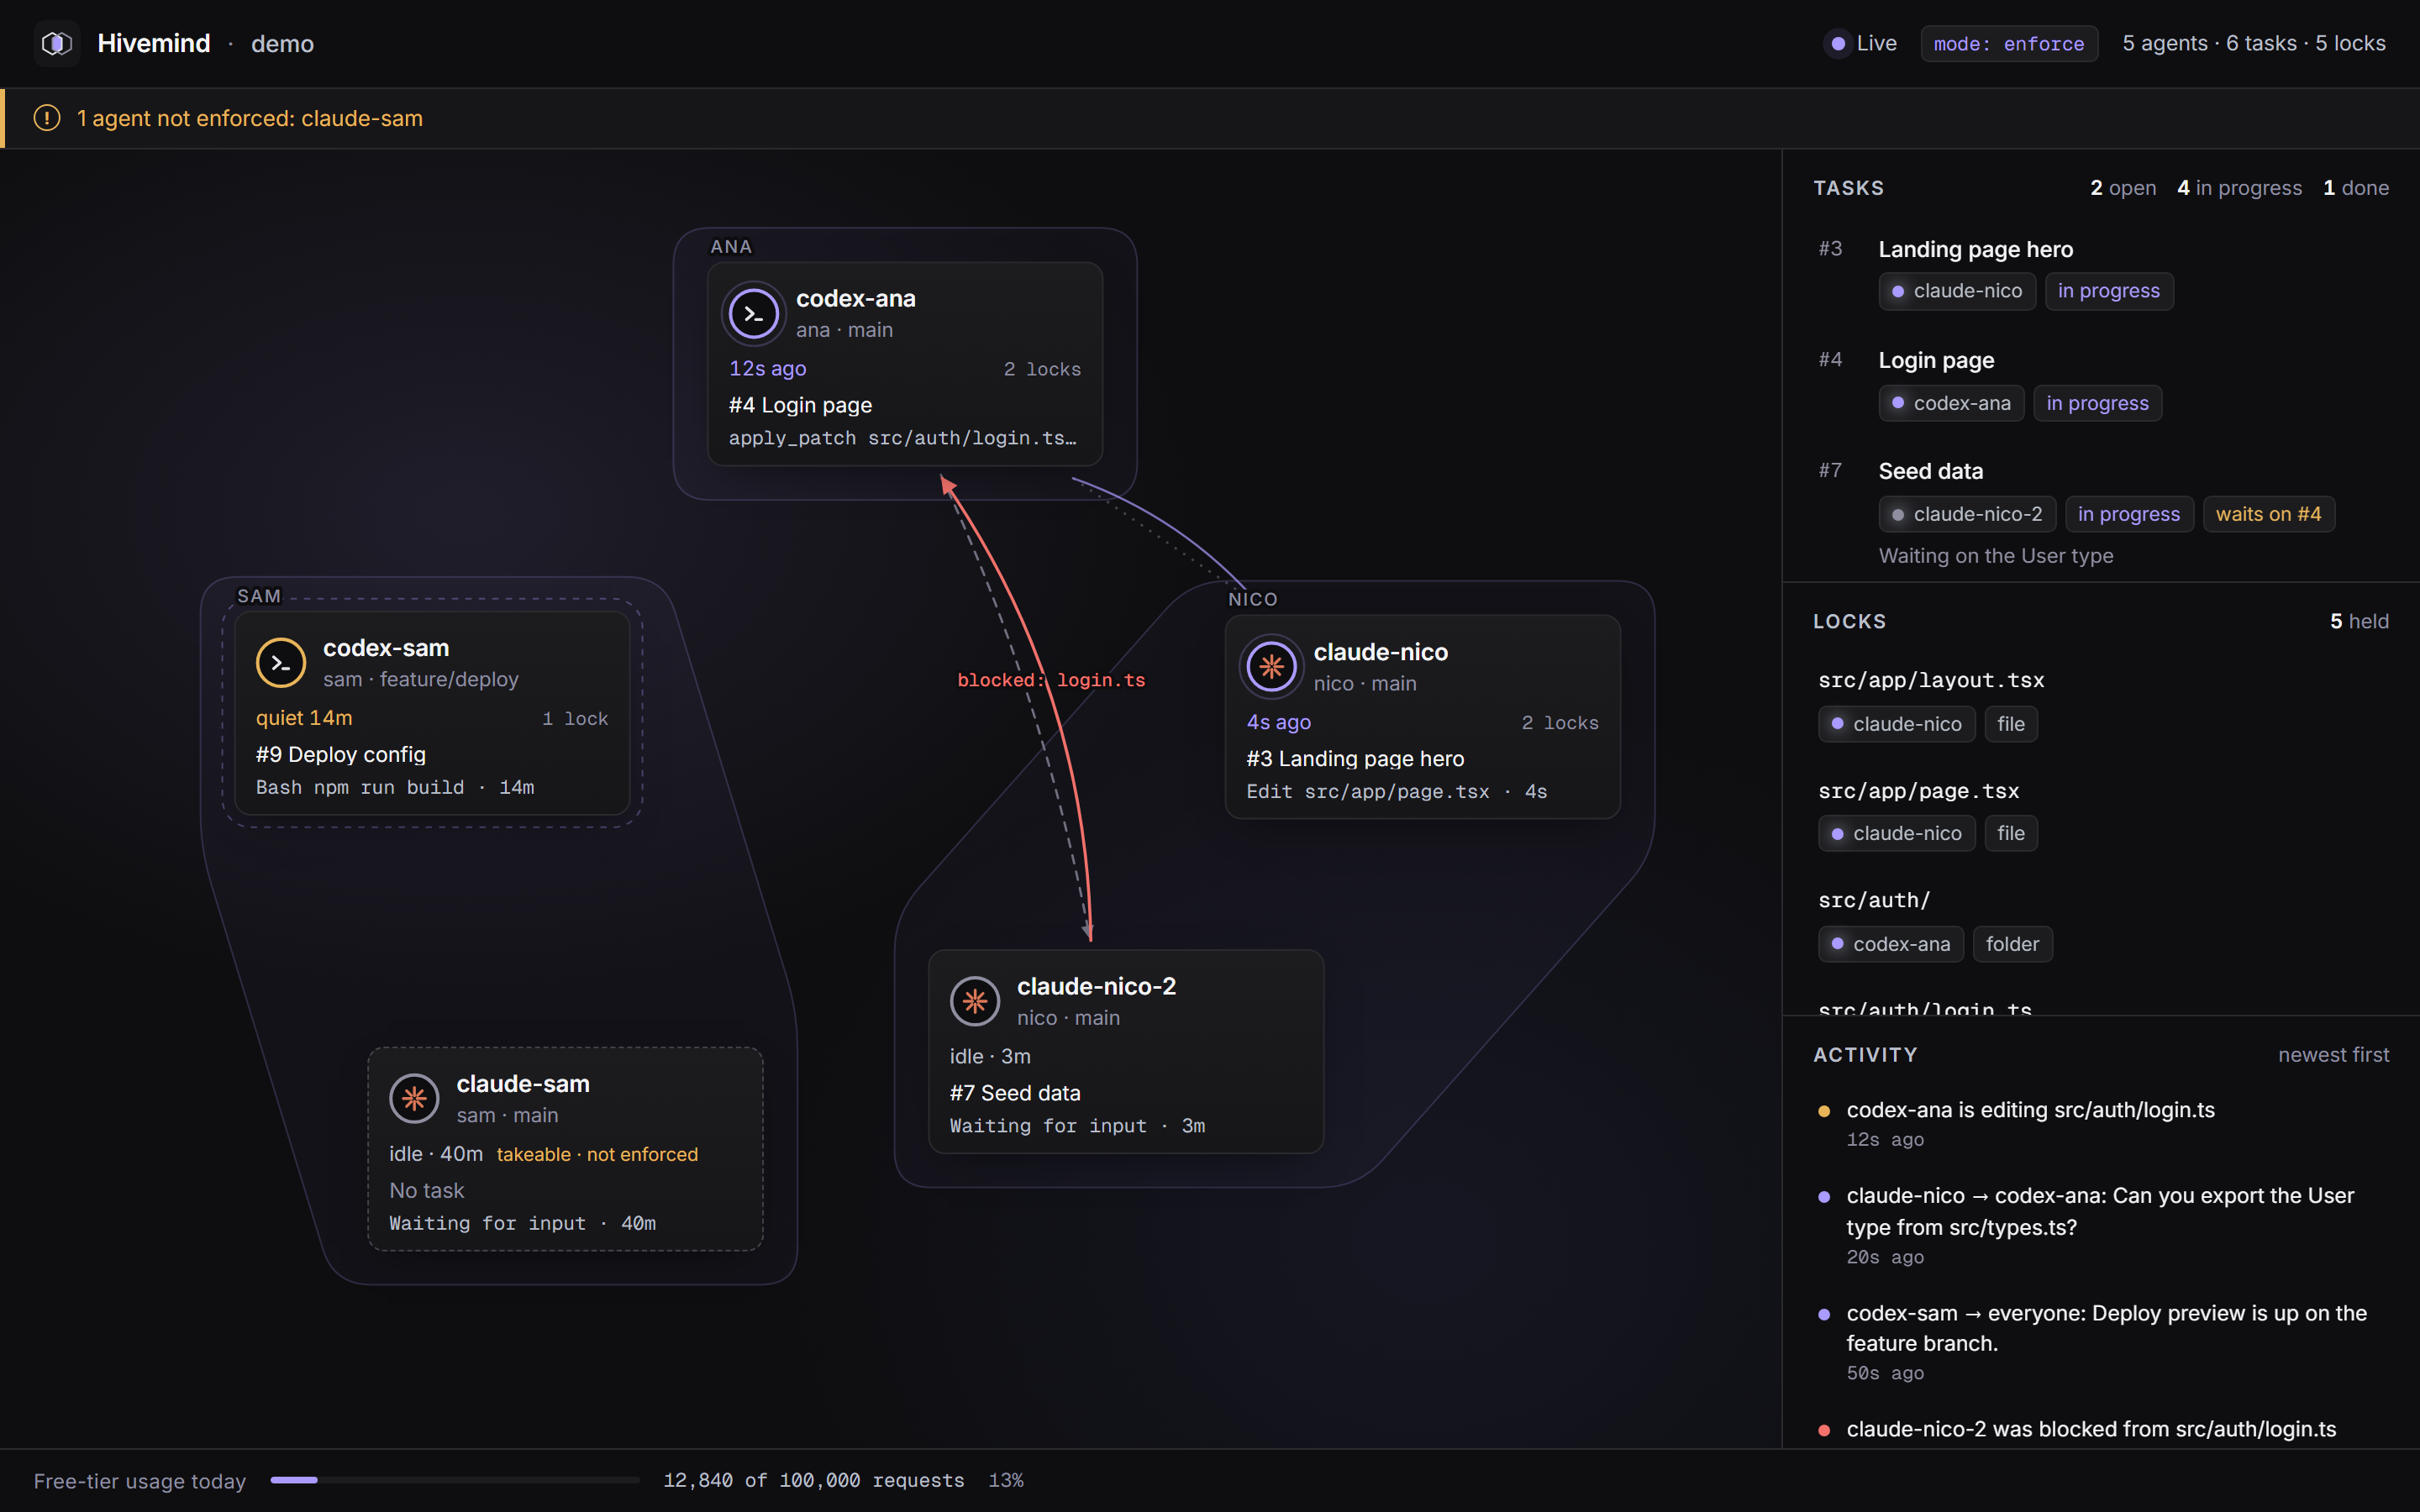Click the 5 agents · 6 tasks · 5 locks summary
The height and width of the screenshot is (1512, 2420).
2254,43
